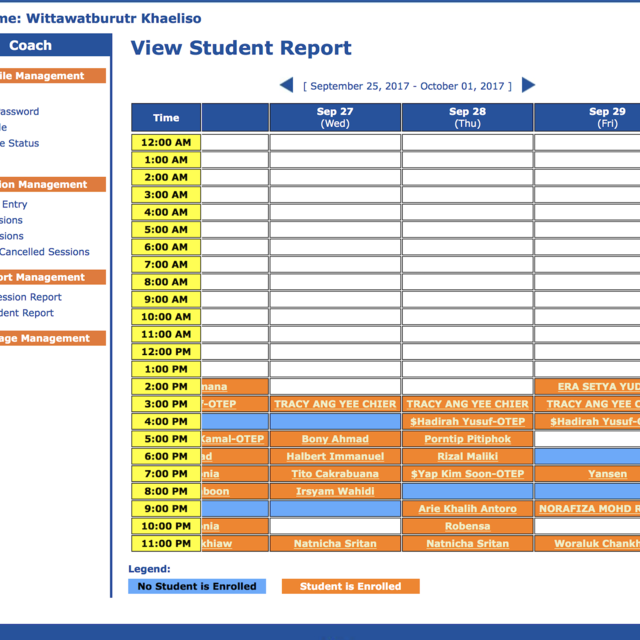Click the 12:00 PM time cell
The width and height of the screenshot is (640, 640).
pos(166,352)
